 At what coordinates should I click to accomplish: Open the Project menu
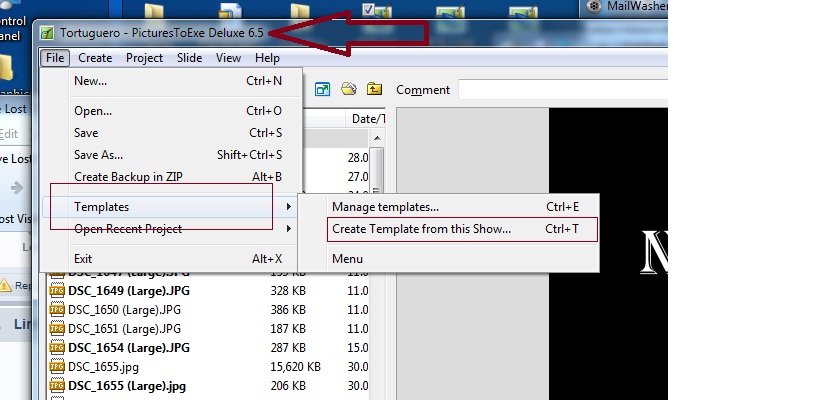pos(144,58)
